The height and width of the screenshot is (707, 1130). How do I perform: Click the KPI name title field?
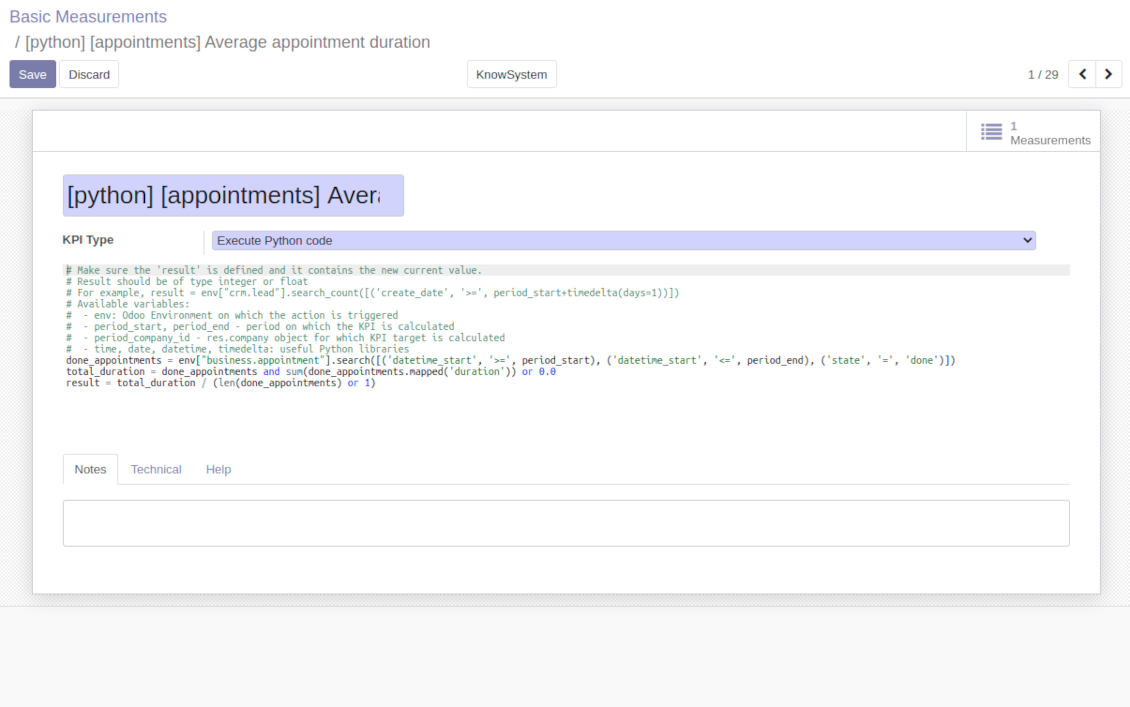(233, 195)
